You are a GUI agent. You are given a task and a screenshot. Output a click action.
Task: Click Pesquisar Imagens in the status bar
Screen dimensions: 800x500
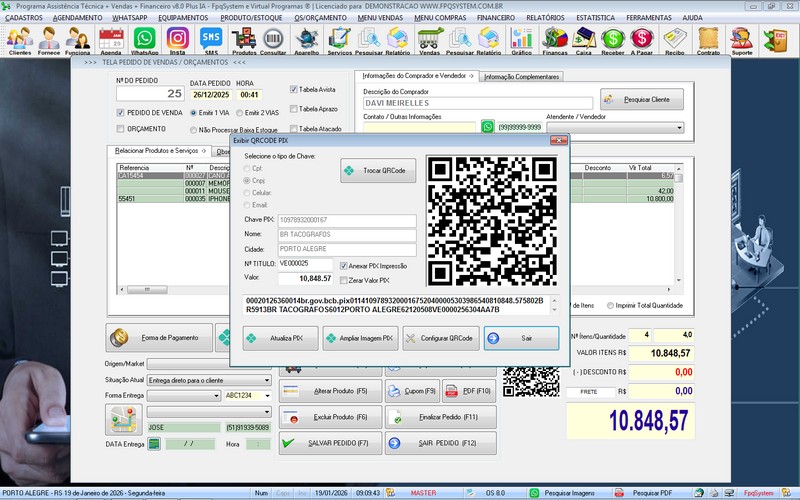coord(569,493)
